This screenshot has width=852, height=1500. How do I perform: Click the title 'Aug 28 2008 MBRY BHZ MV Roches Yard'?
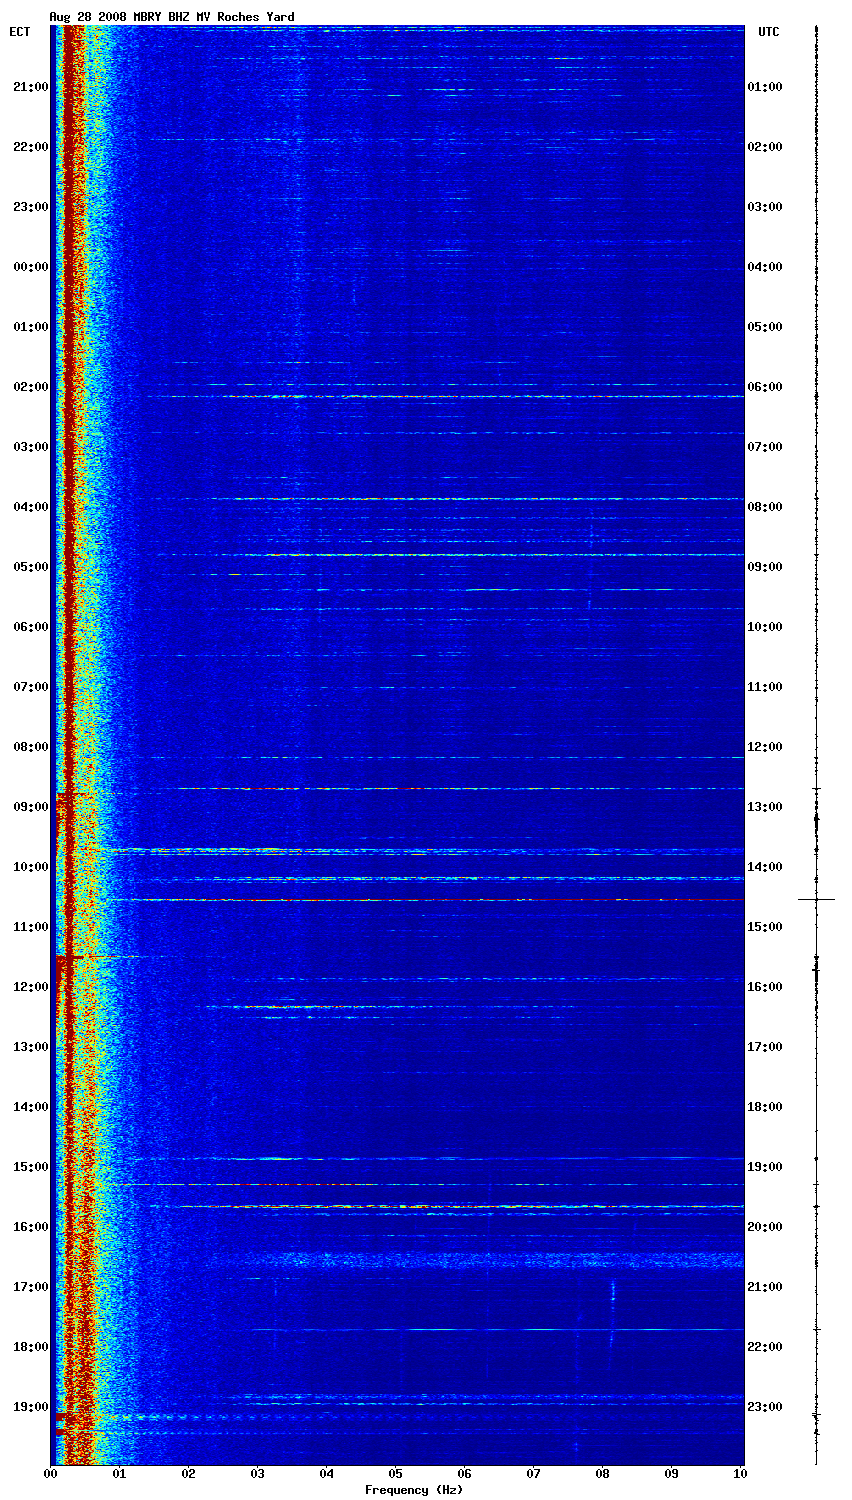click(x=171, y=17)
